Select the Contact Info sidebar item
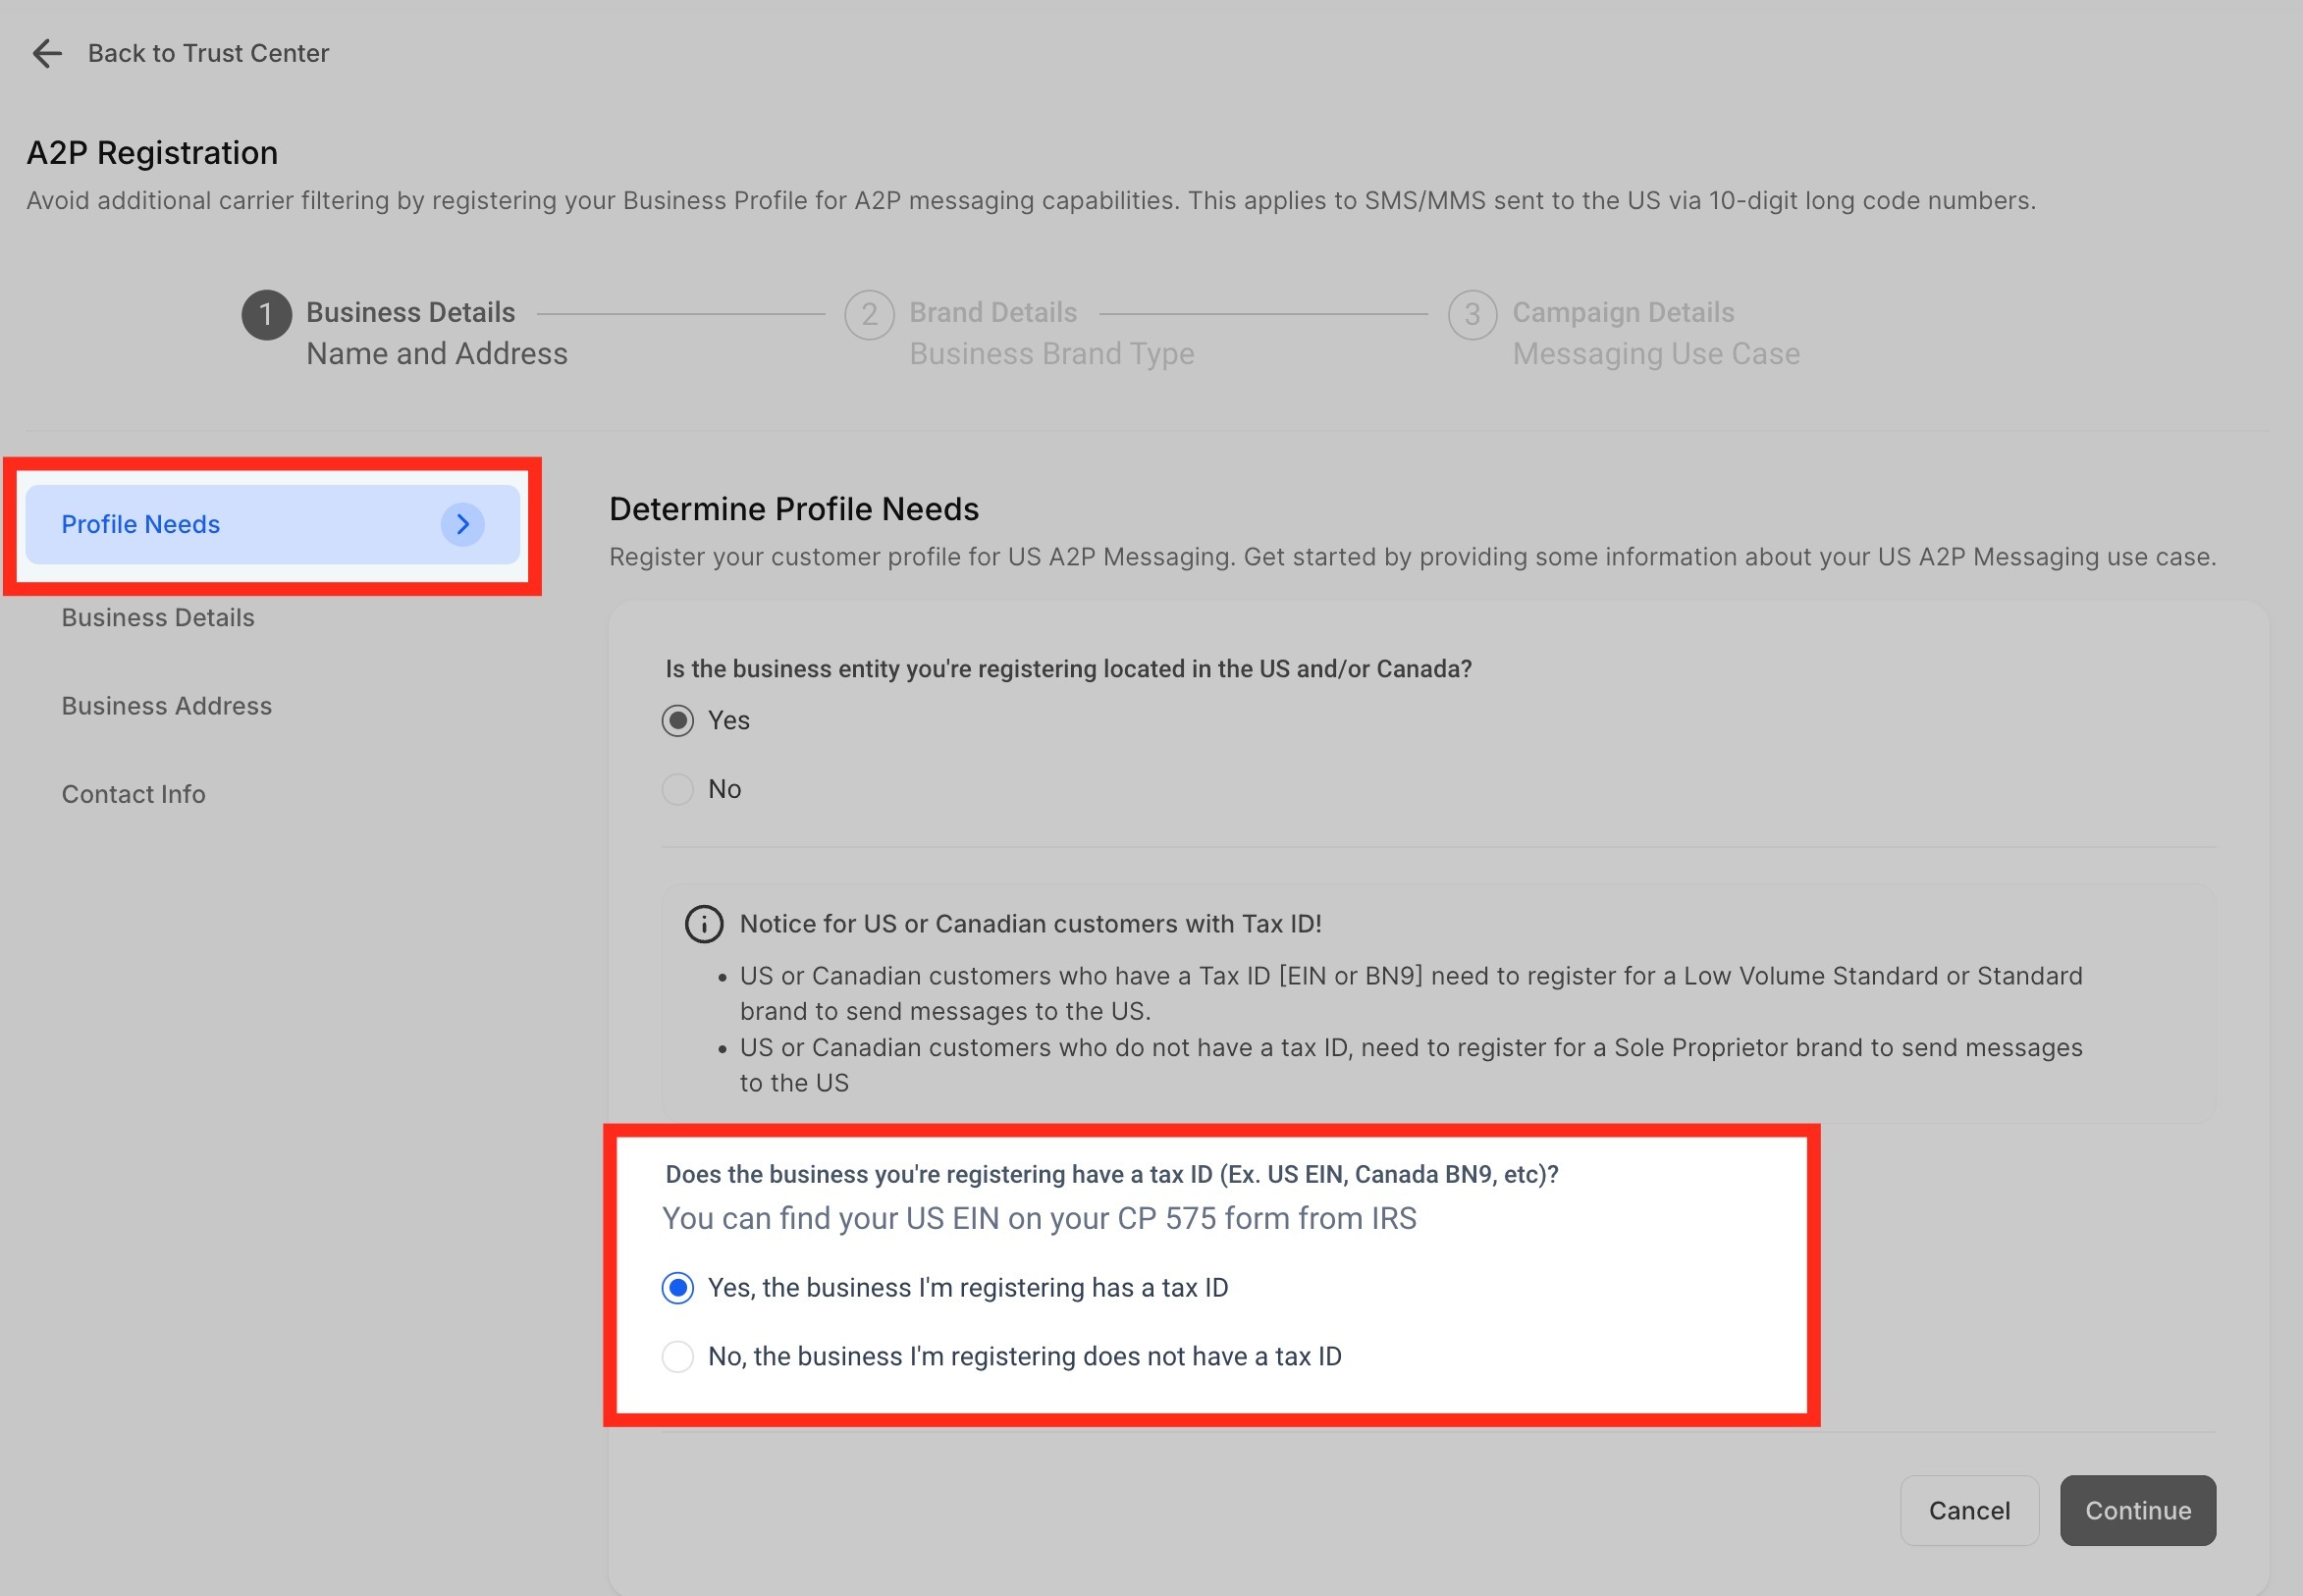This screenshot has width=2303, height=1596. pos(134,793)
